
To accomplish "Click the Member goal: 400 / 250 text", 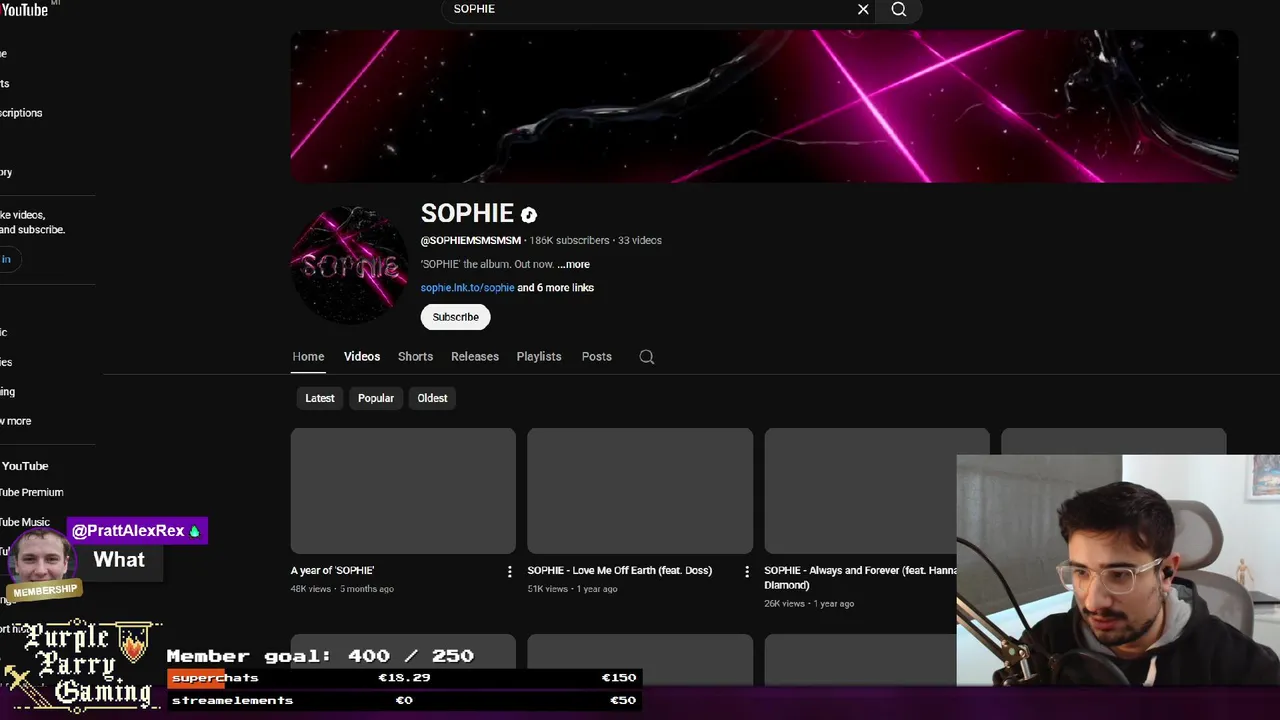I will pos(320,656).
